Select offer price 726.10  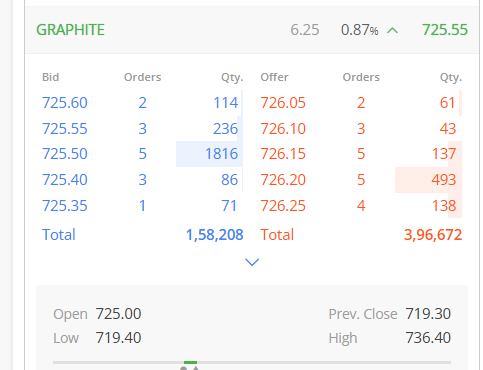click(x=283, y=129)
